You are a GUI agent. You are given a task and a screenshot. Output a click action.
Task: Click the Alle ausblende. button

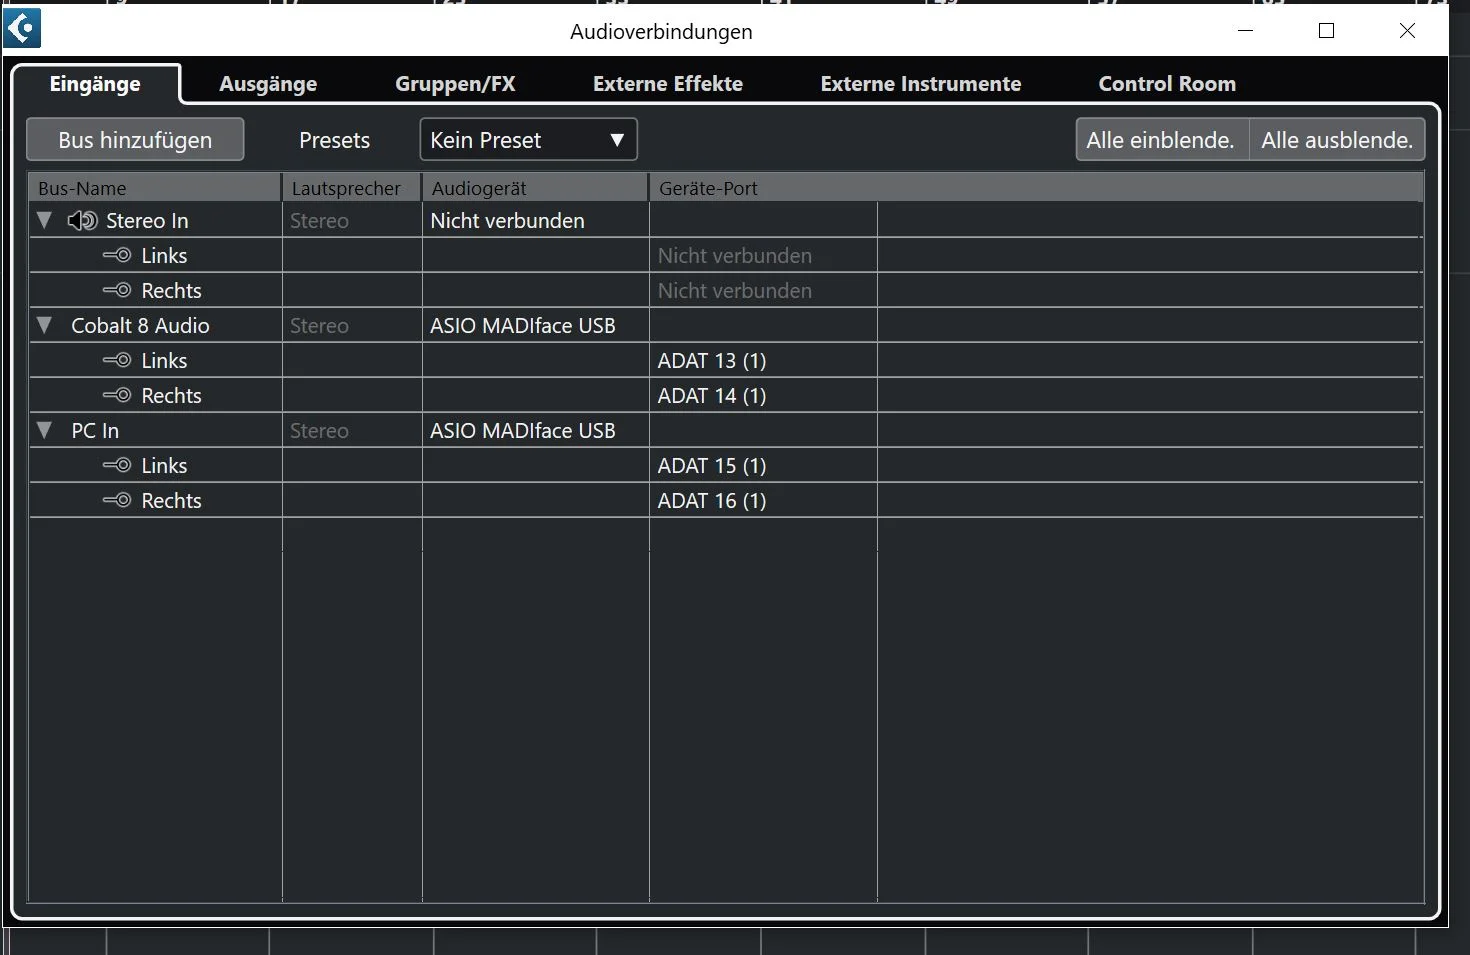[x=1337, y=140]
